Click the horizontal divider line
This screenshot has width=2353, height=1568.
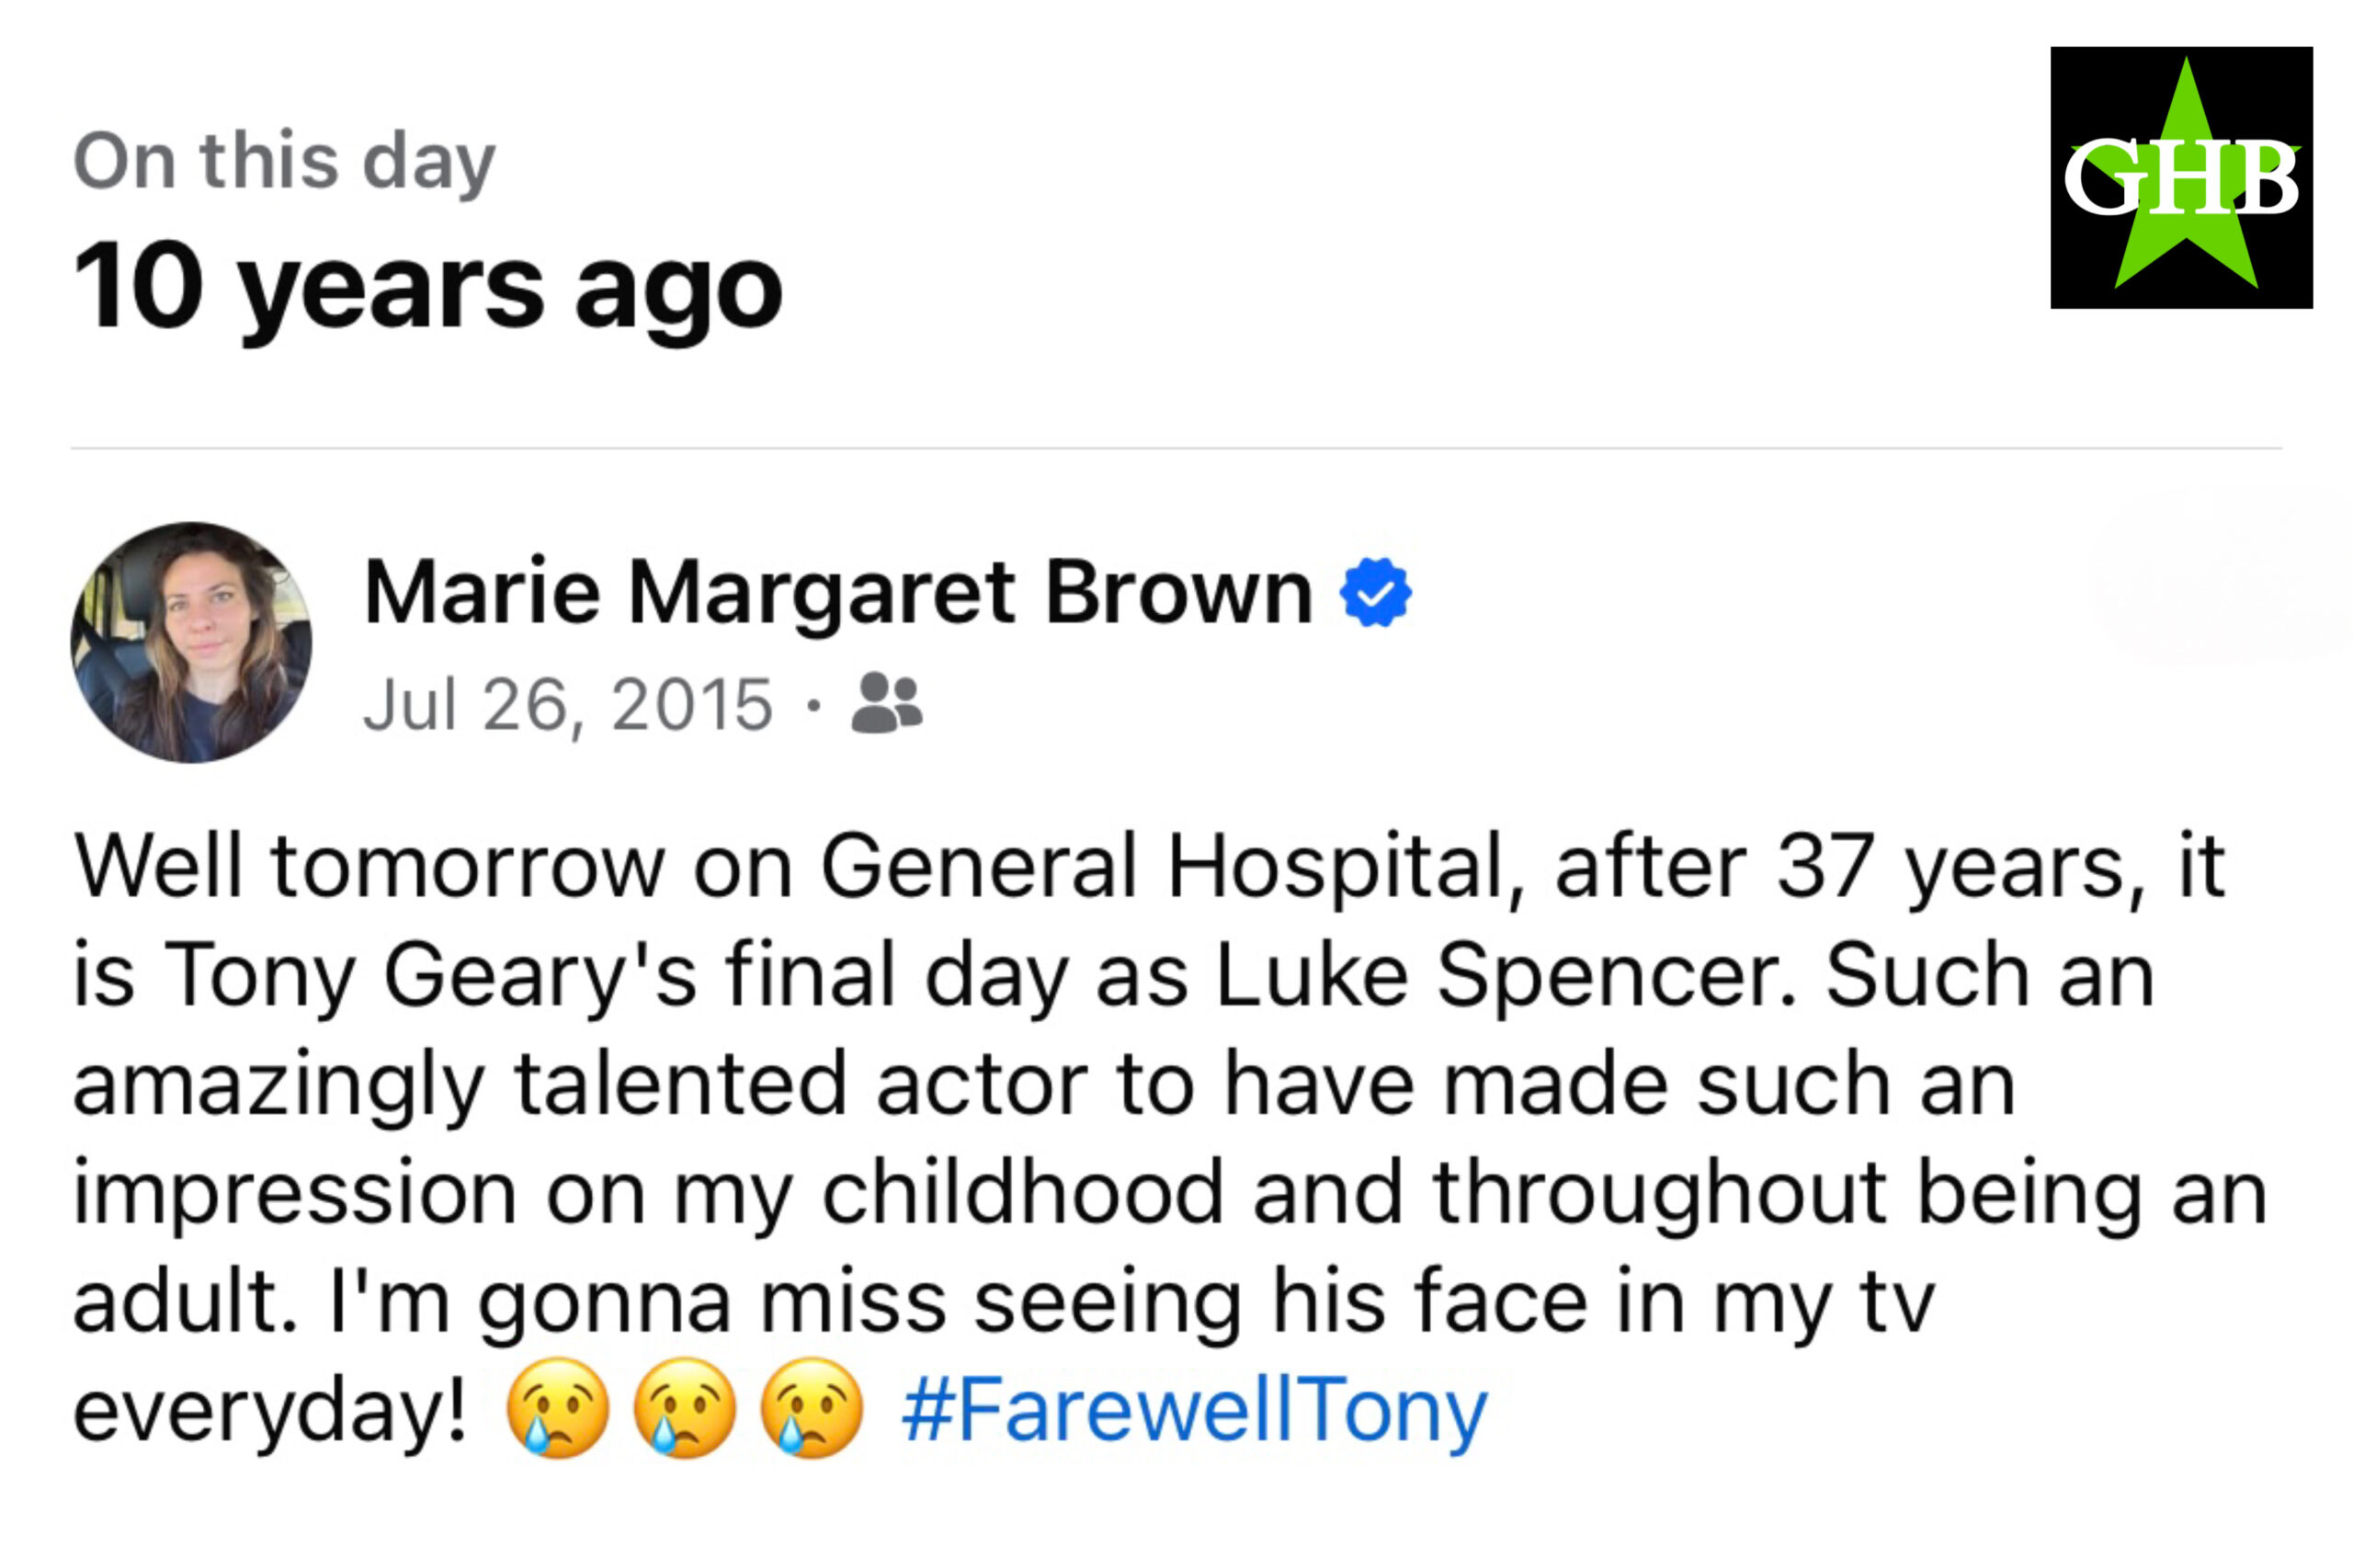(1176, 448)
